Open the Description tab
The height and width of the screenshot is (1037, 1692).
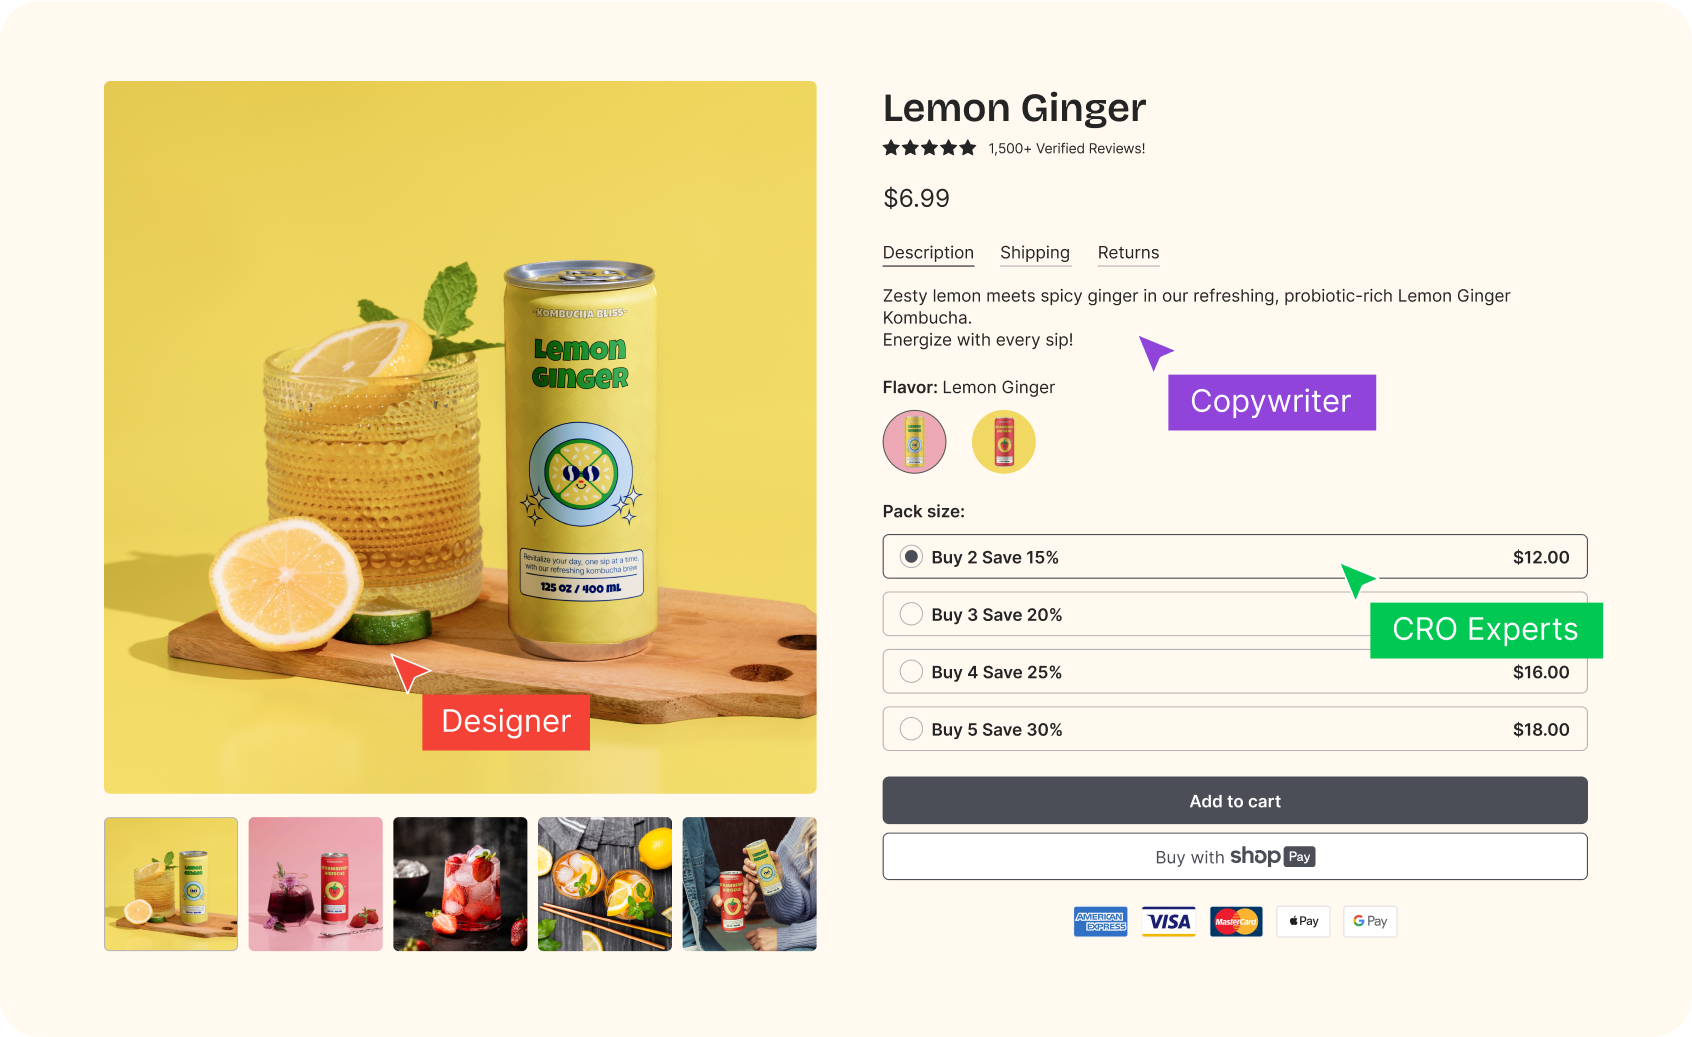(928, 253)
